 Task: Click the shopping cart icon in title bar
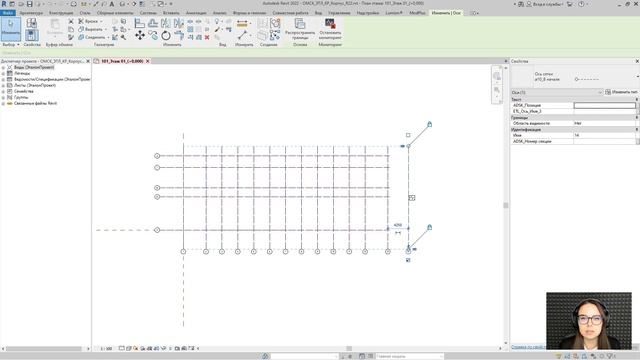point(570,4)
